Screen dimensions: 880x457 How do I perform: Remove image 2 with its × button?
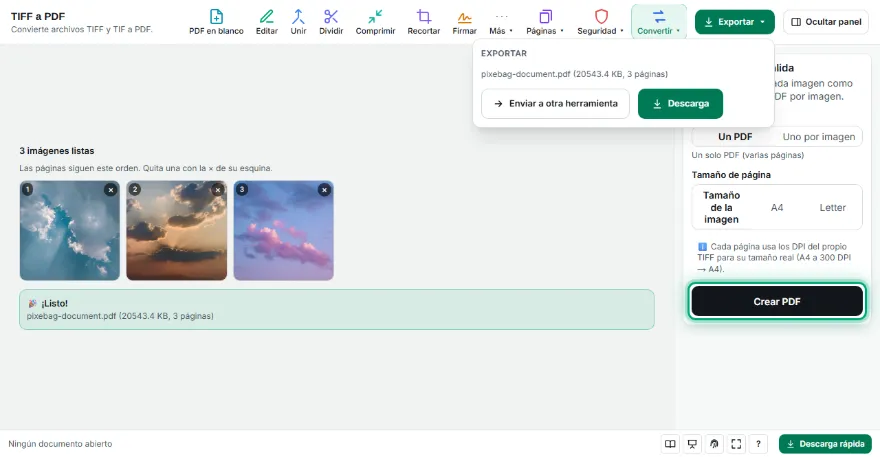(218, 190)
